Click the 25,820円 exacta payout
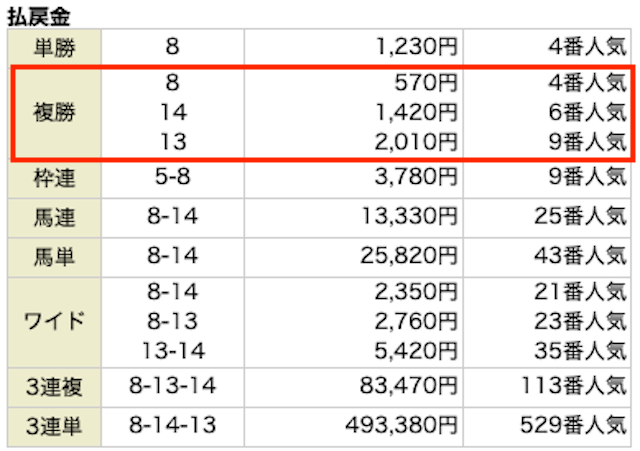Image resolution: width=640 pixels, height=451 pixels. click(409, 256)
